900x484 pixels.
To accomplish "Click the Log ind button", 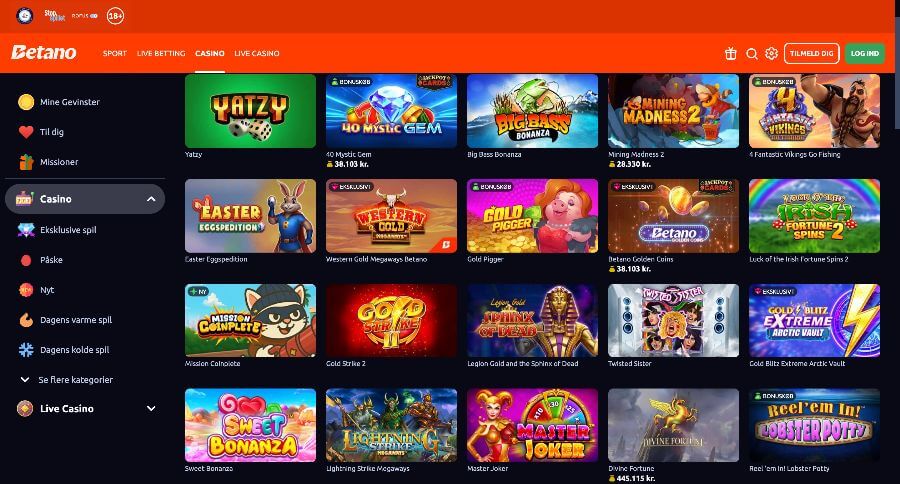I will click(x=864, y=53).
